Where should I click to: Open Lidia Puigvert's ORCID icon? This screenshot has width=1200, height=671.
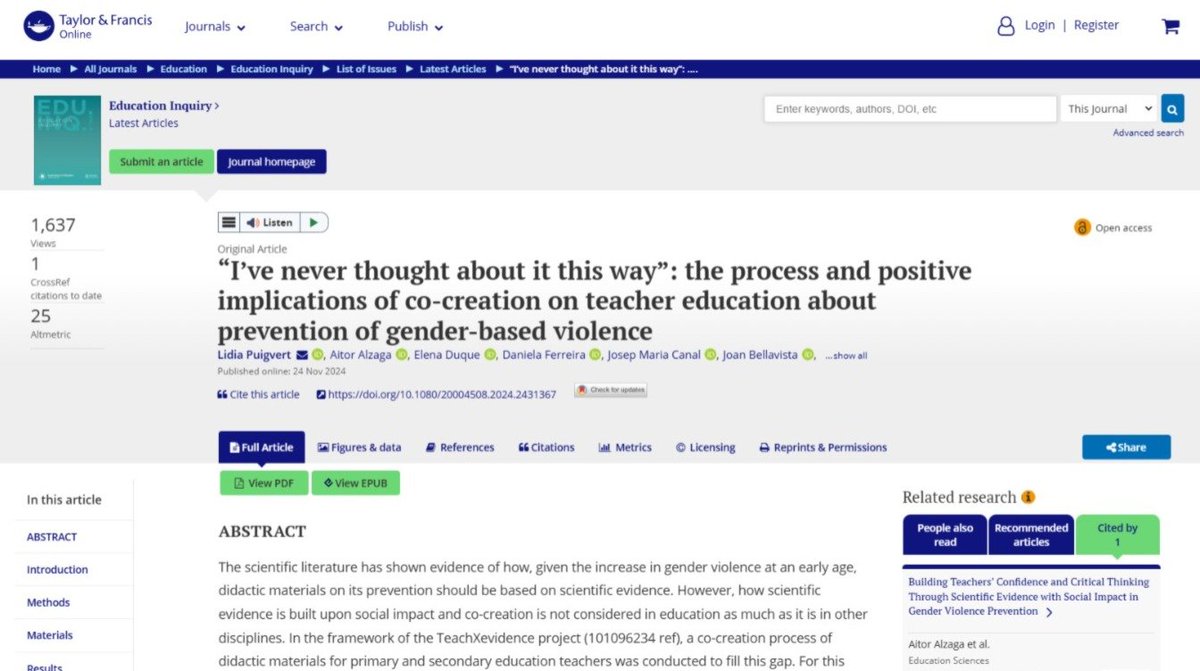[318, 355]
